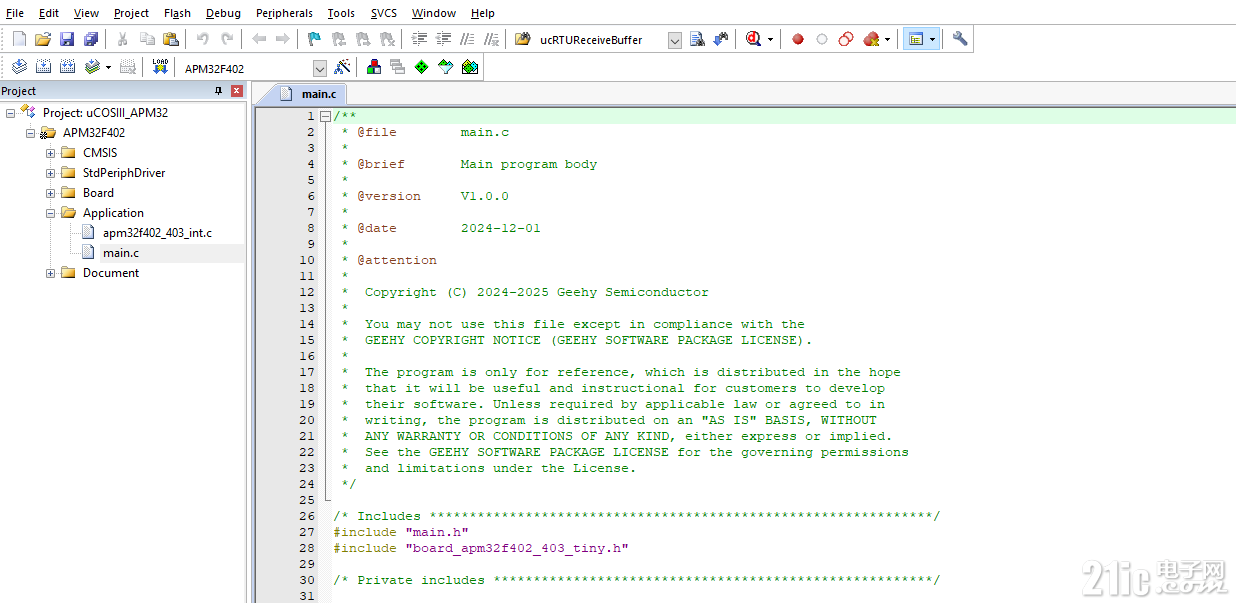Comment the selection using the toolbar icon
This screenshot has height=603, width=1236.
pos(467,39)
